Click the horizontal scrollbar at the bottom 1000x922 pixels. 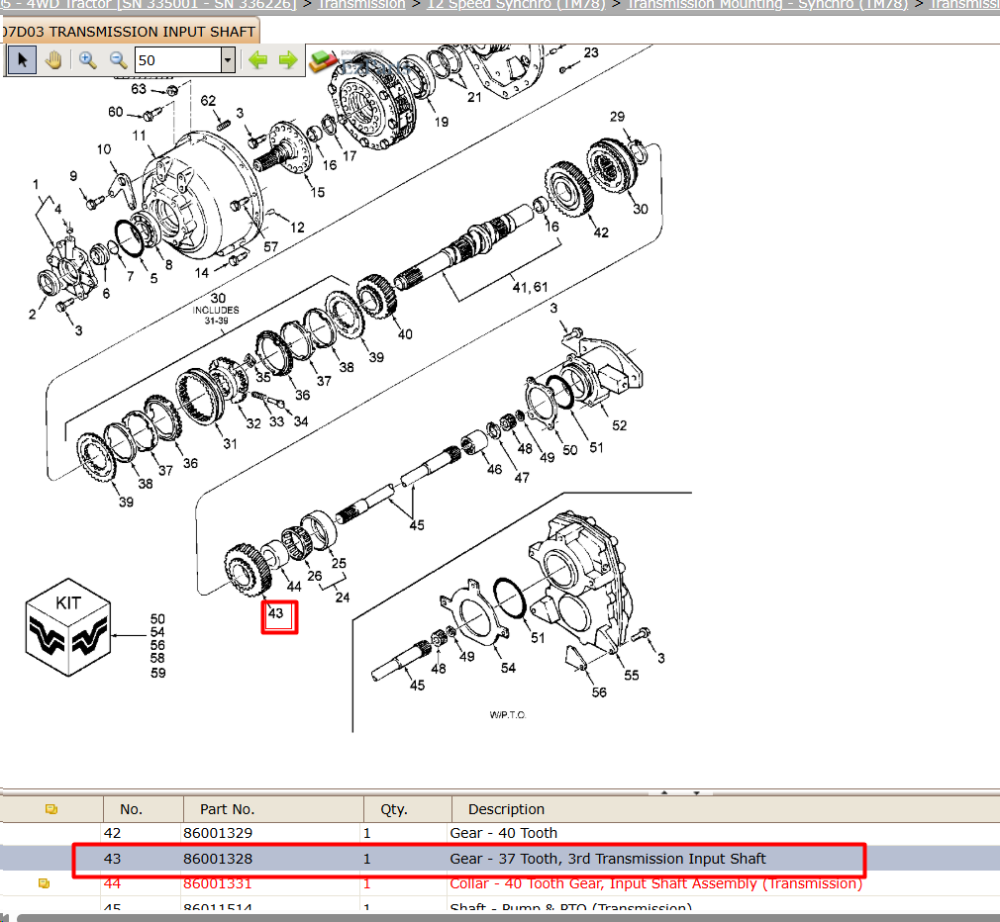[508, 918]
